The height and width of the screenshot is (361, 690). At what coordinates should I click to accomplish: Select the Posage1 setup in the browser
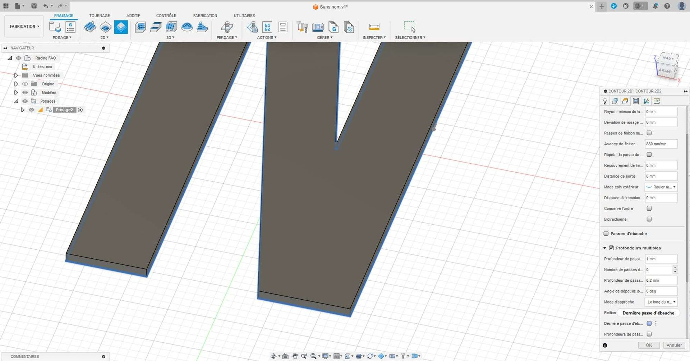(x=64, y=110)
